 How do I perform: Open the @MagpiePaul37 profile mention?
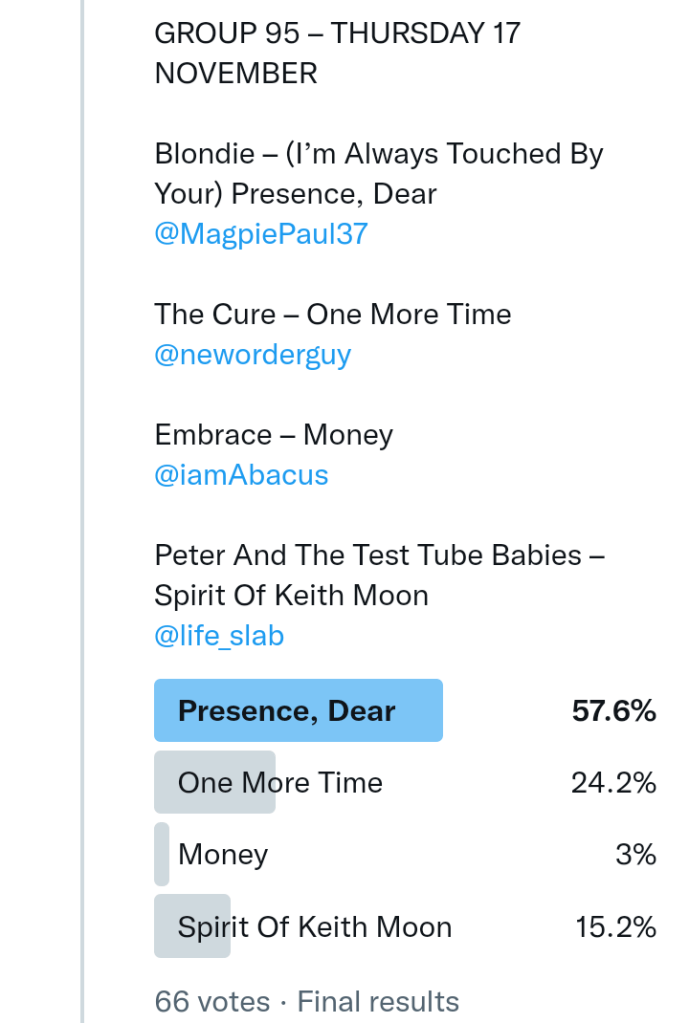click(x=261, y=234)
